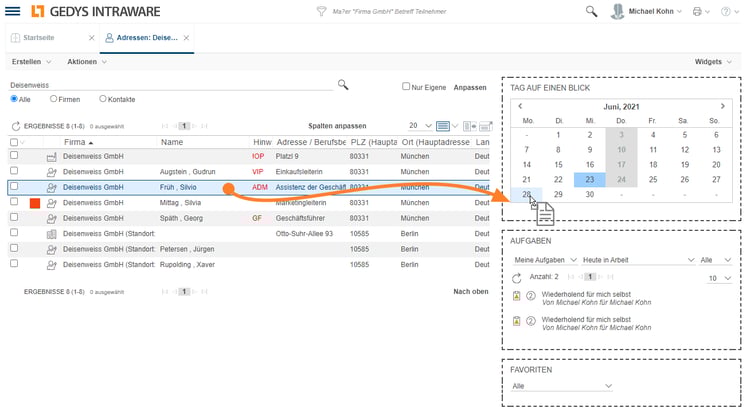Tick the select-all checkbox in table header
The height and width of the screenshot is (412, 750).
pyautogui.click(x=14, y=142)
